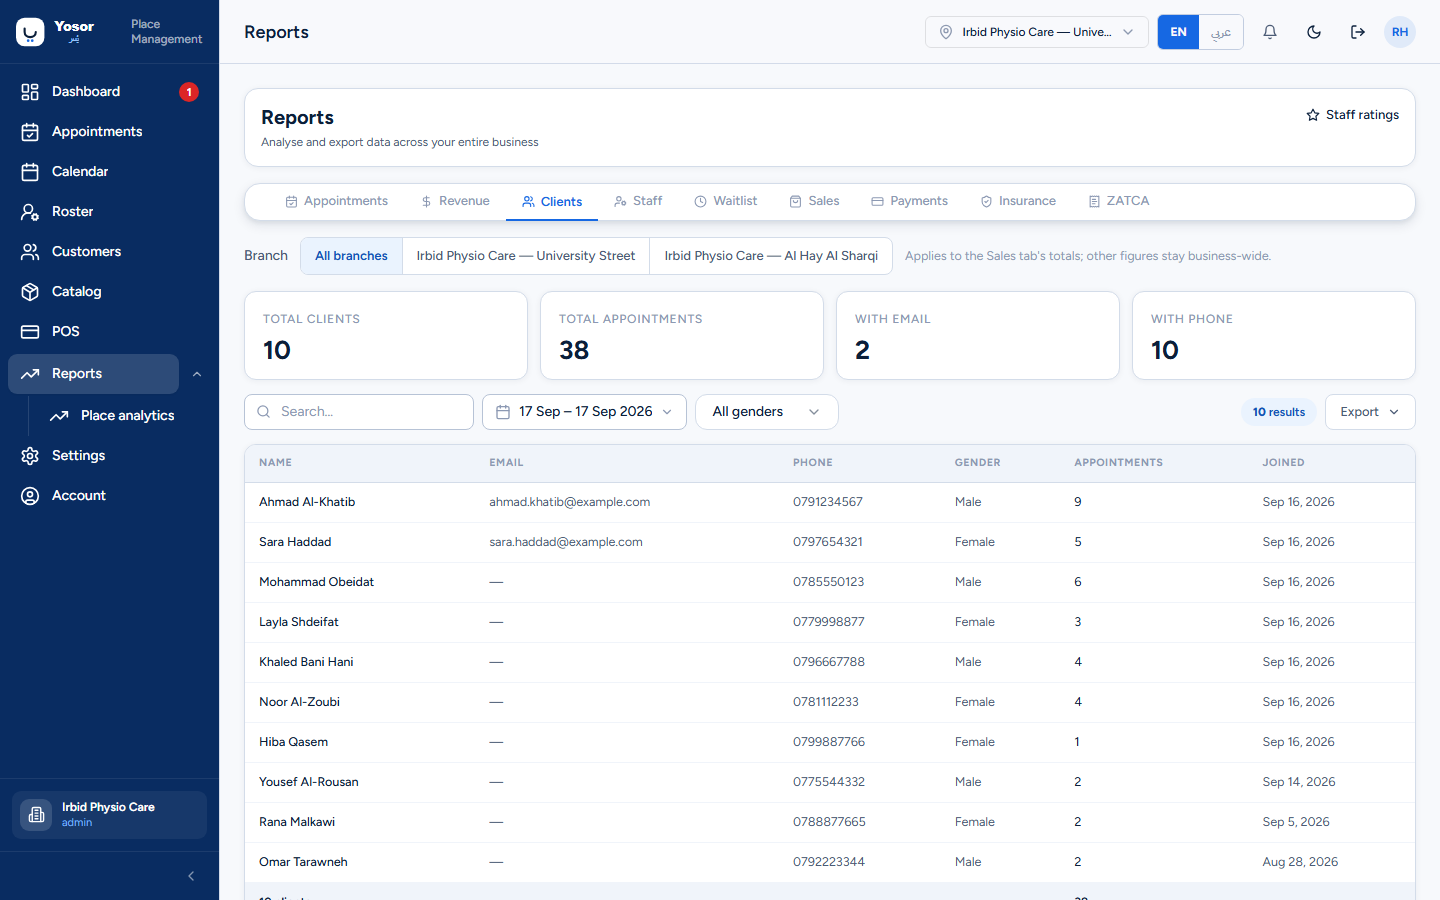Toggle dark mode moon icon
Viewport: 1440px width, 900px height.
coord(1314,32)
